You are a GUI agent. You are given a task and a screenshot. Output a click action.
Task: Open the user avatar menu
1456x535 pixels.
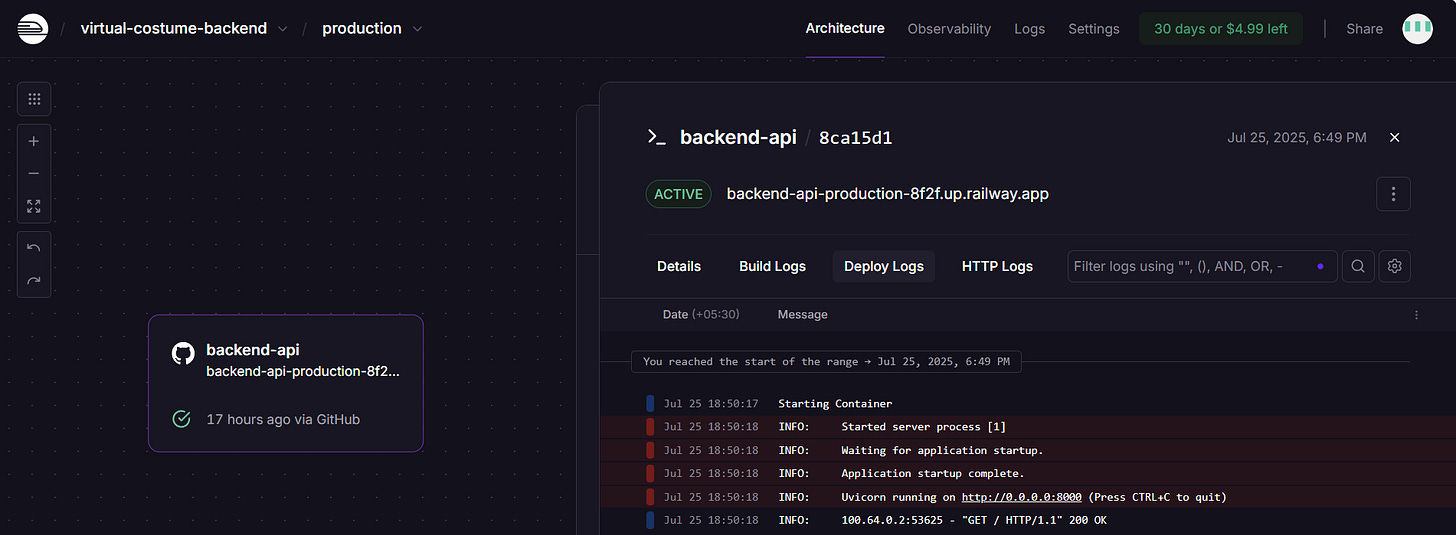click(x=1417, y=29)
